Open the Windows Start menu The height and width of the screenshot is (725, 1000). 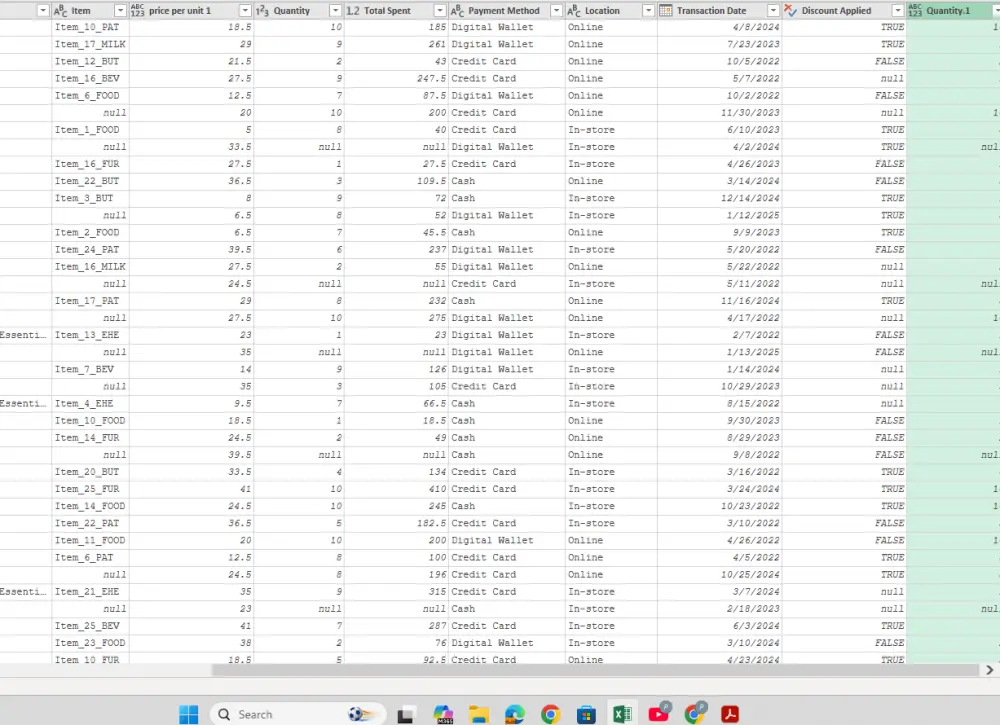pyautogui.click(x=188, y=714)
